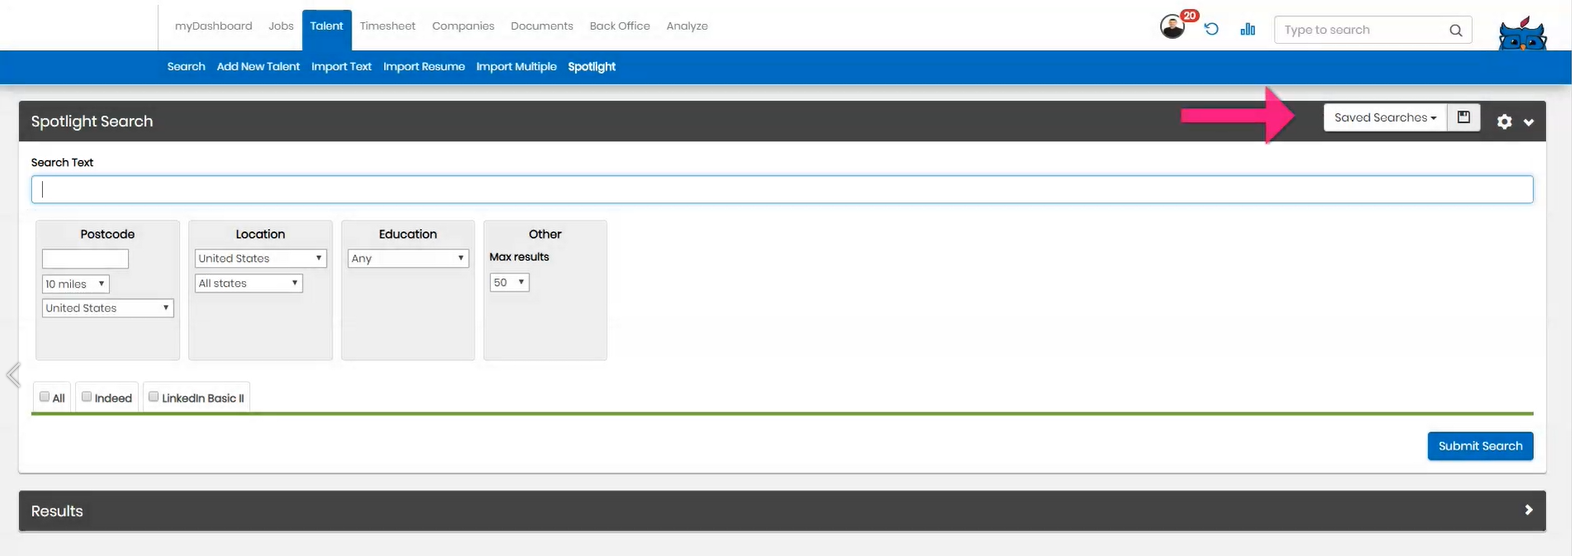Expand the Results panel arrow
This screenshot has width=1572, height=556.
point(1528,510)
